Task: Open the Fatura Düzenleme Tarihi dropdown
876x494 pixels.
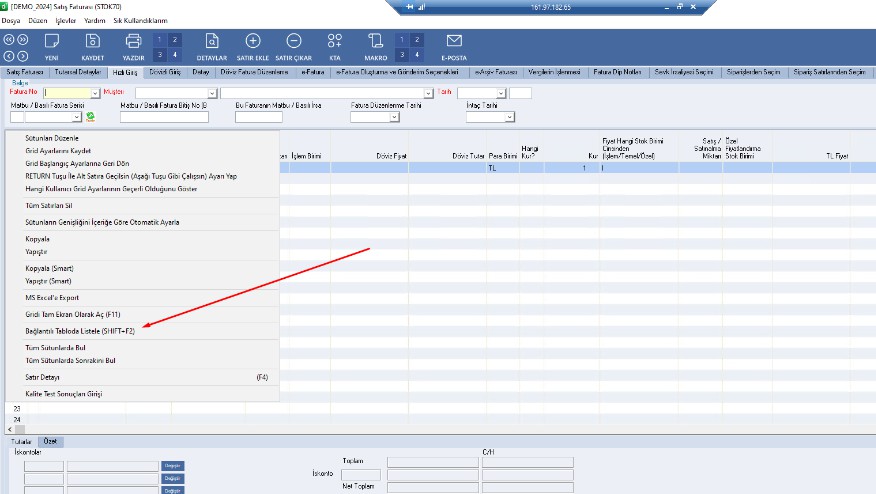Action: [x=394, y=117]
